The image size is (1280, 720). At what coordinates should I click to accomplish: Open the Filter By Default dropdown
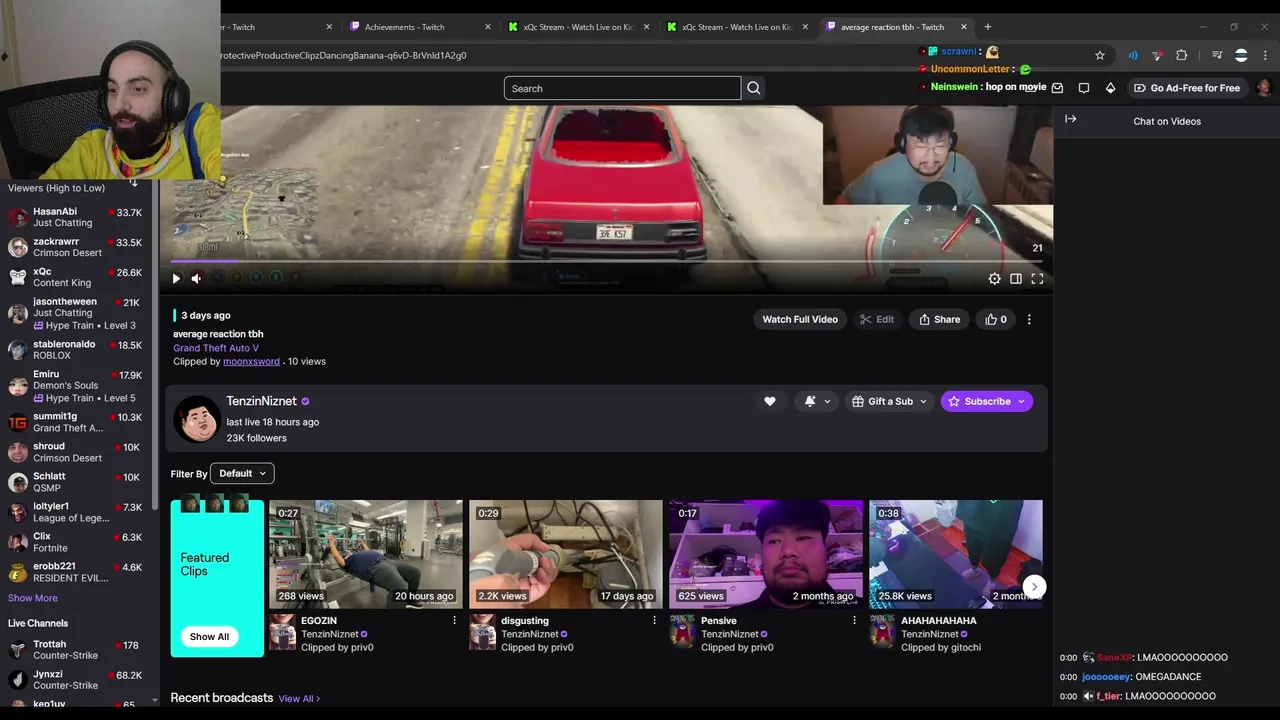click(x=243, y=473)
